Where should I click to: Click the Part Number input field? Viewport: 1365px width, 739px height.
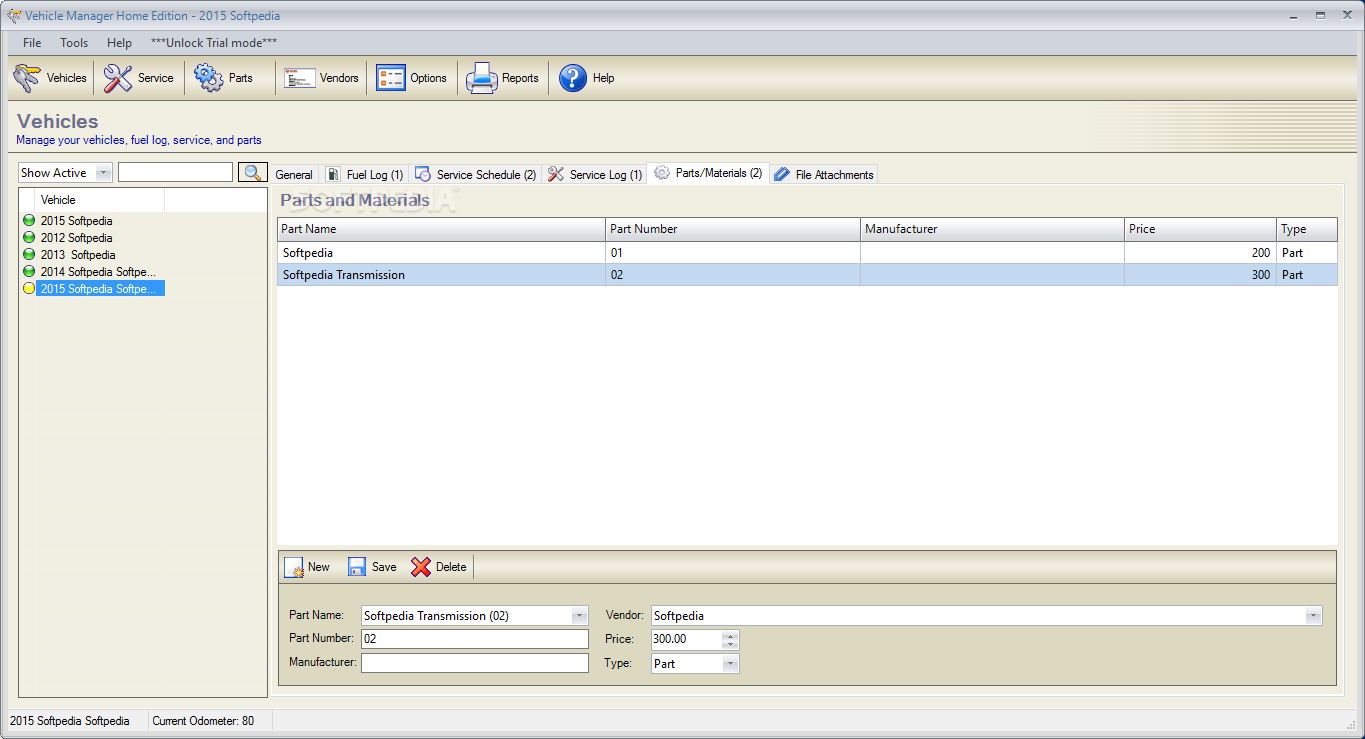pos(475,639)
